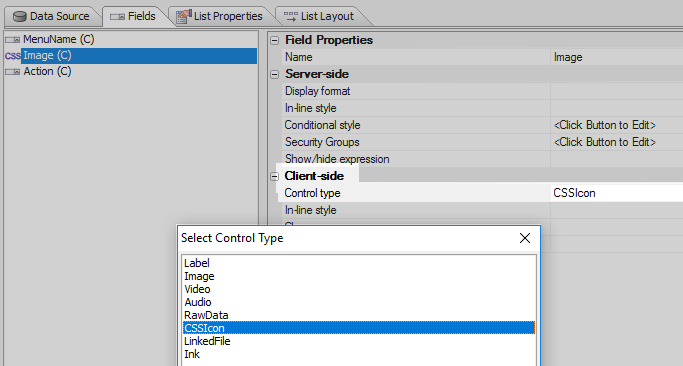Click the Action field type icon
The width and height of the screenshot is (683, 366).
tap(13, 72)
